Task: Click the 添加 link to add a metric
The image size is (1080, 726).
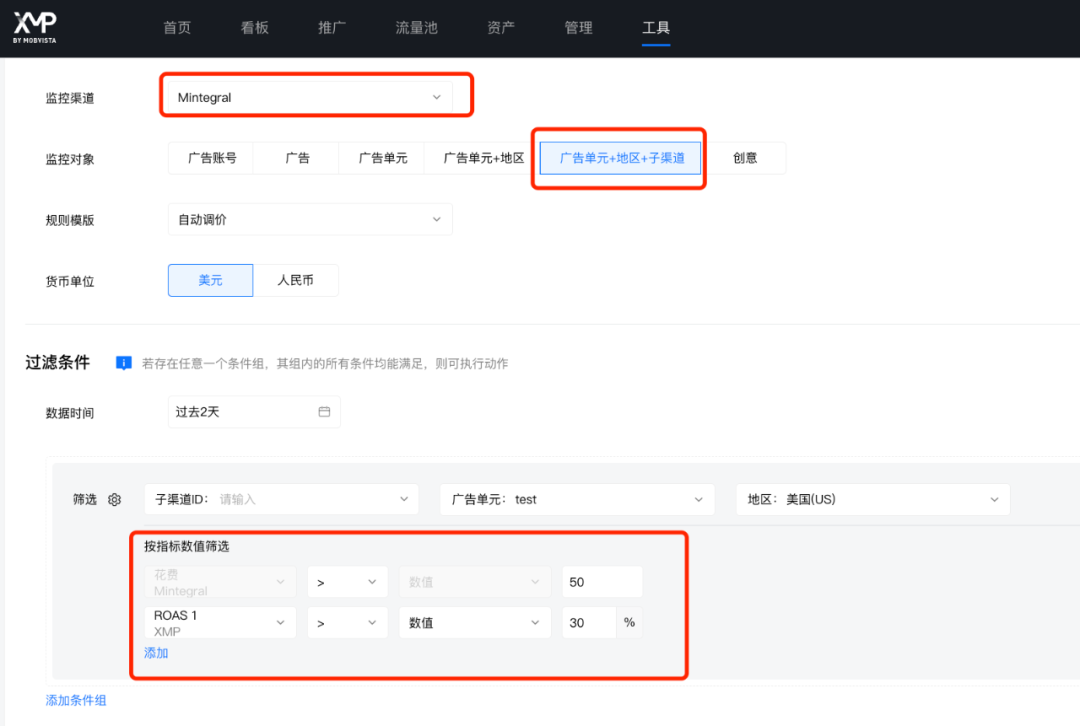Action: pos(156,652)
